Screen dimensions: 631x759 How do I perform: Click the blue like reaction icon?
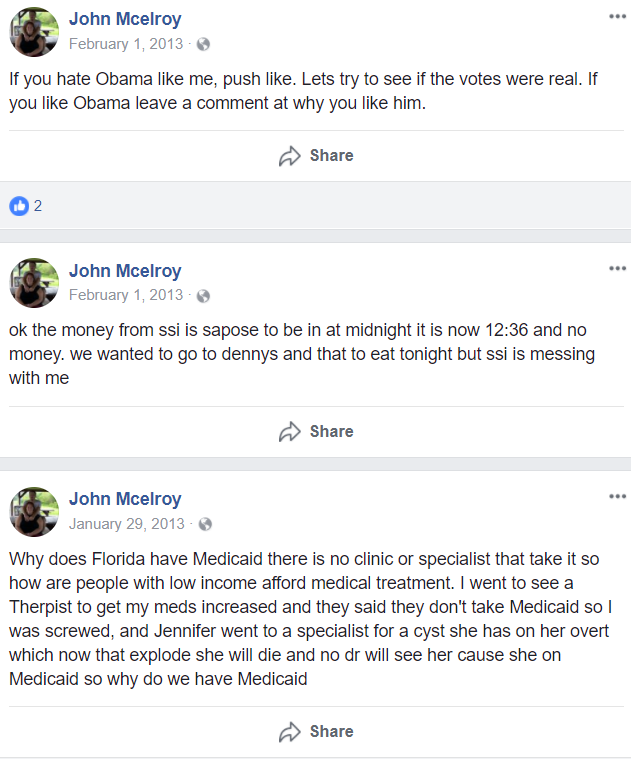click(19, 206)
